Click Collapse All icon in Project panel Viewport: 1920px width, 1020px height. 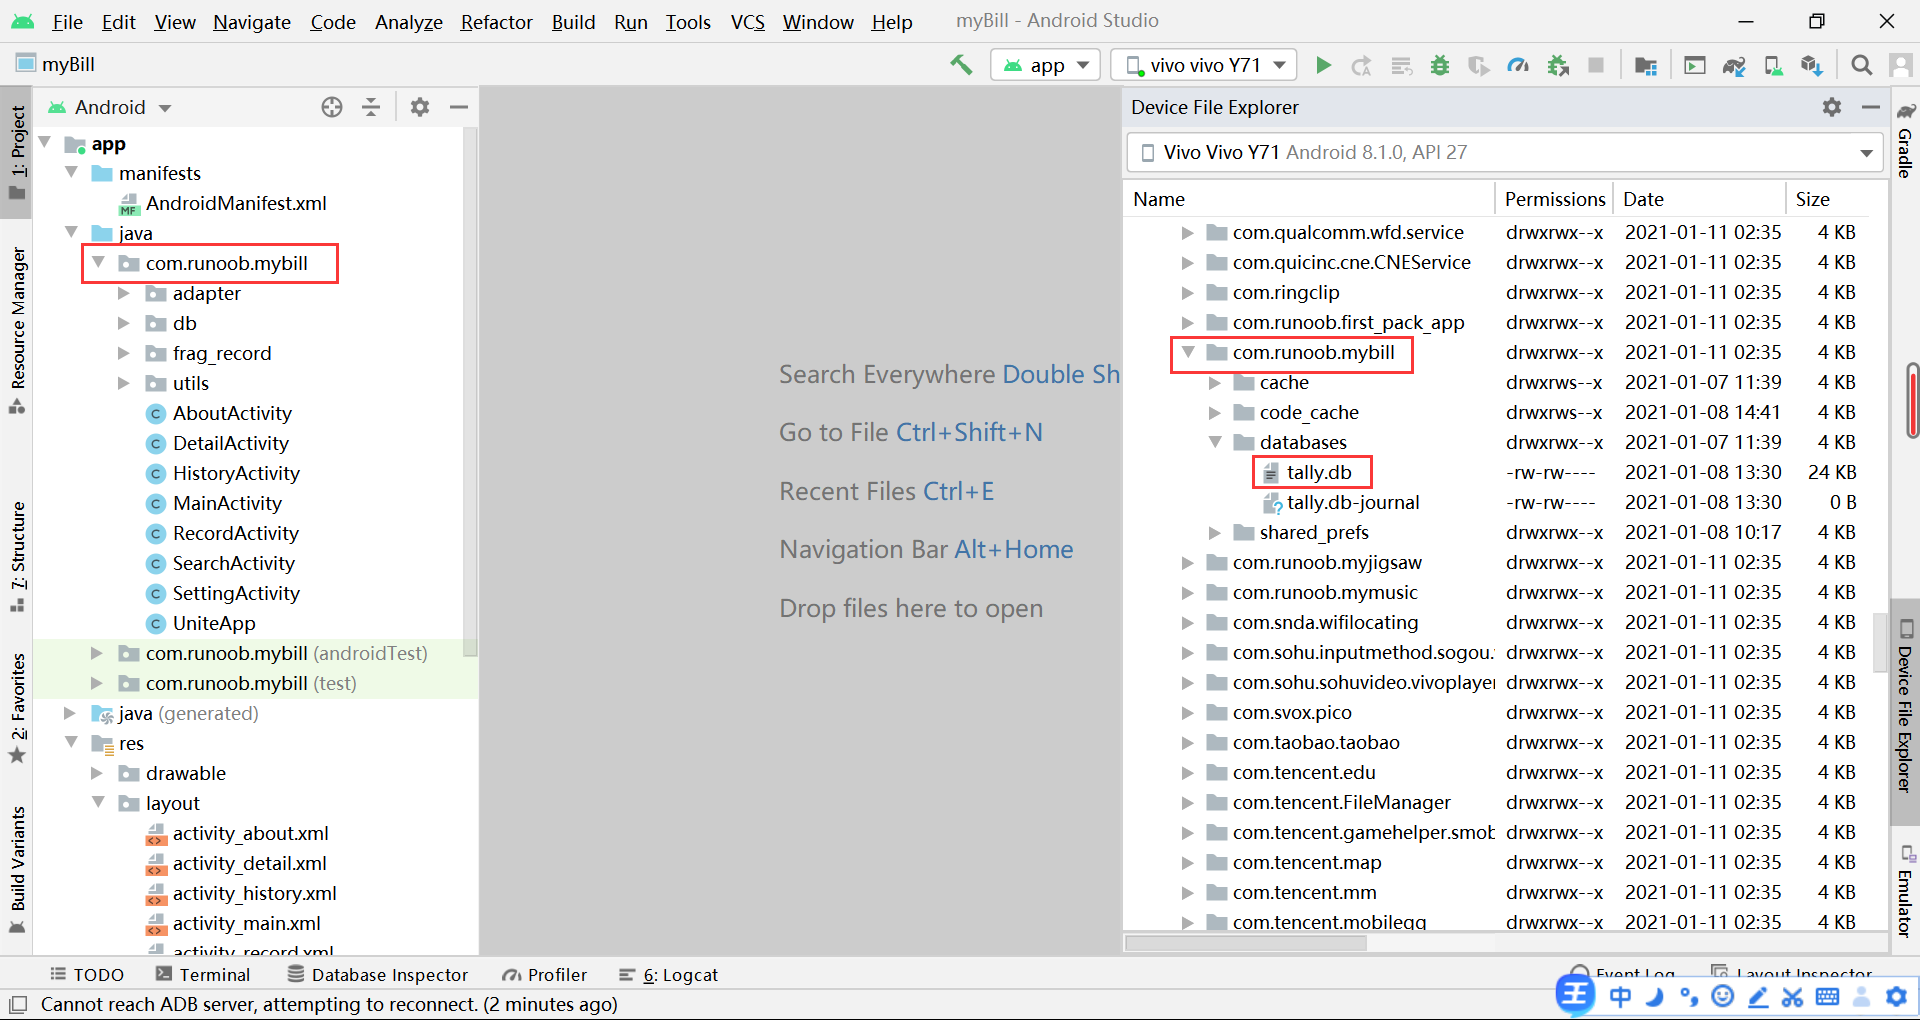(x=371, y=107)
